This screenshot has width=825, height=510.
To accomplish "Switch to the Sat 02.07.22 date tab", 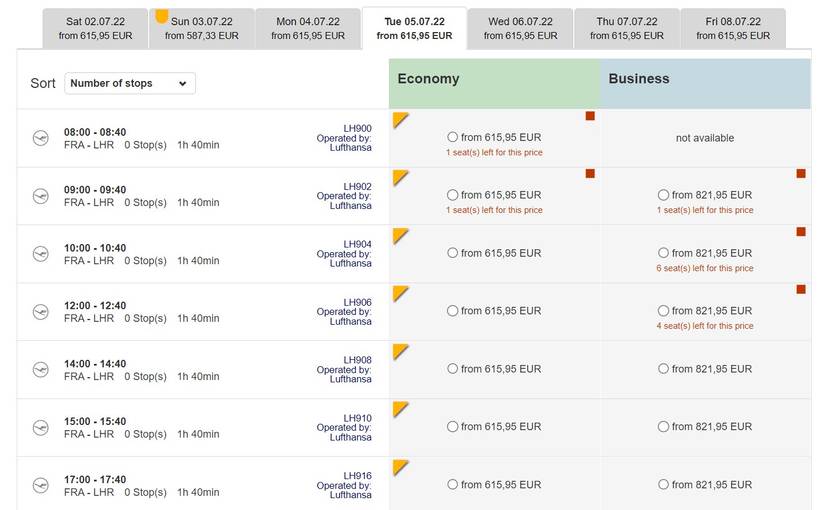I will tap(95, 28).
